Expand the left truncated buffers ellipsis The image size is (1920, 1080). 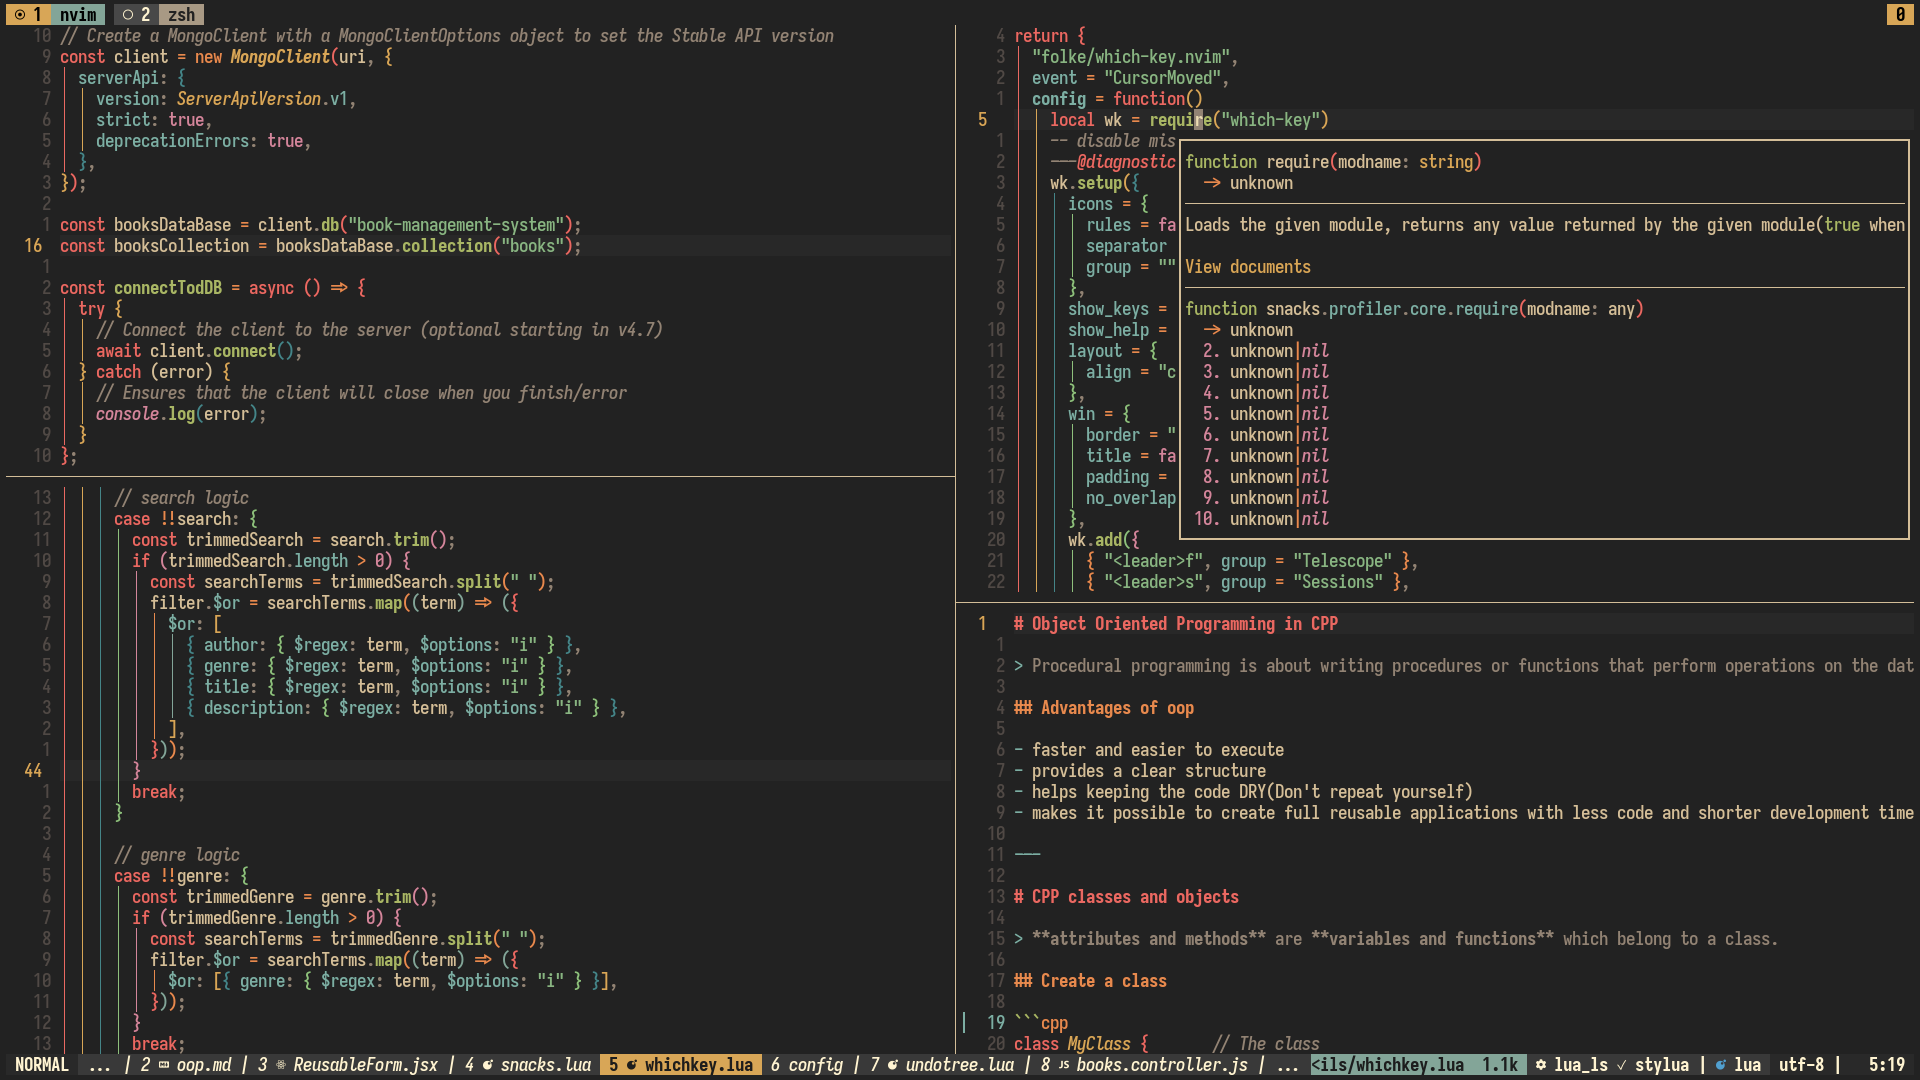tap(100, 1065)
